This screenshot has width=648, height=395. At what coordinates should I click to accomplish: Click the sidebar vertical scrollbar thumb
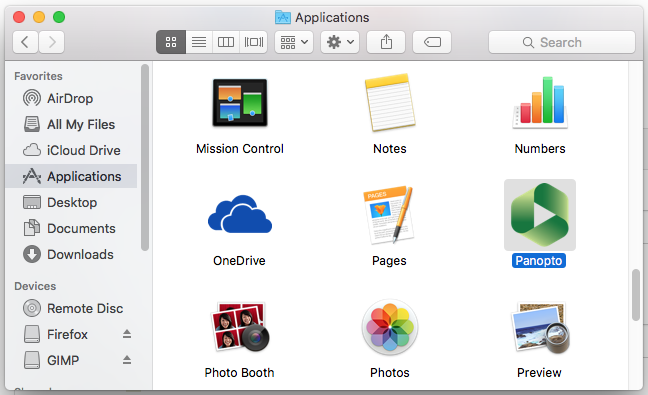coord(144,157)
